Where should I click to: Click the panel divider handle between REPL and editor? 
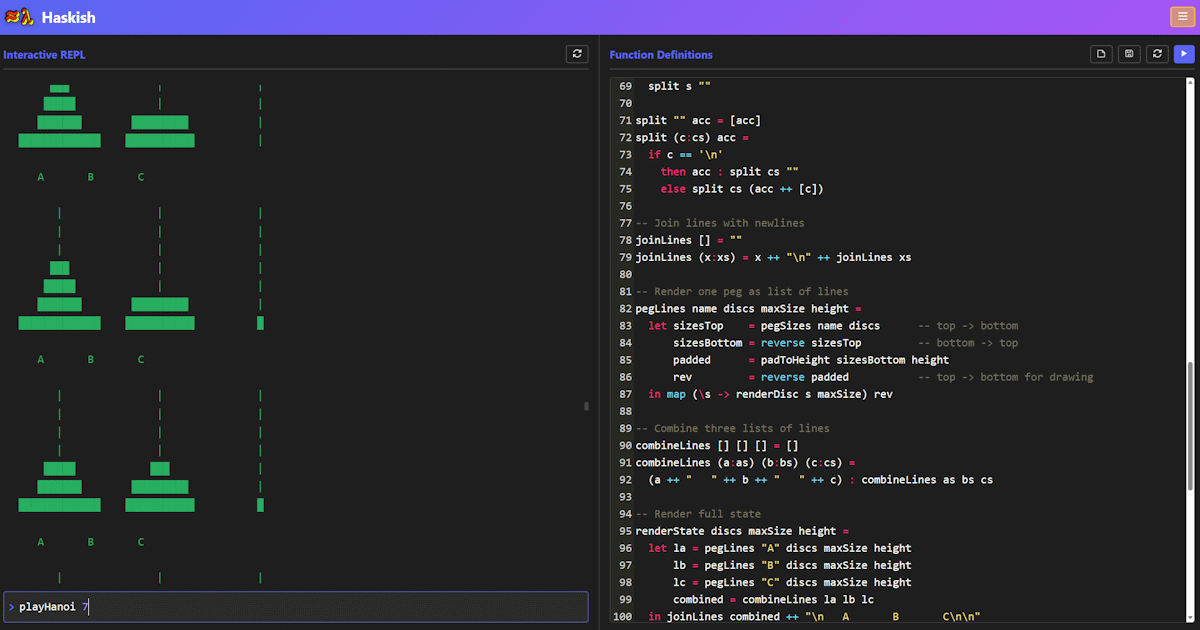(586, 406)
